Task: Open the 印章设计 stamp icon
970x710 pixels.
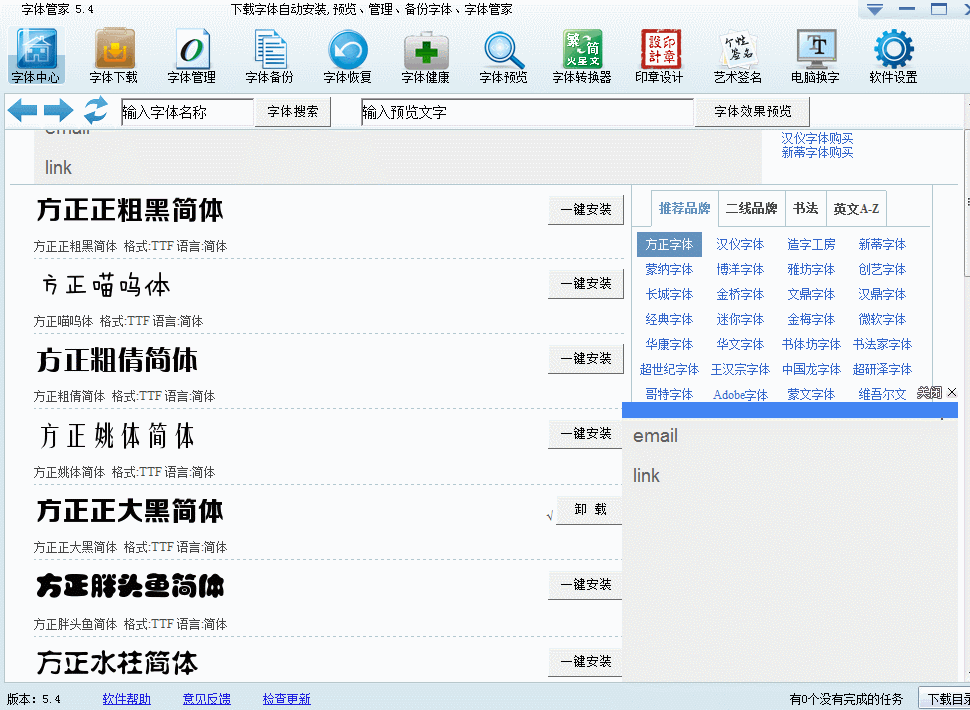Action: 659,55
